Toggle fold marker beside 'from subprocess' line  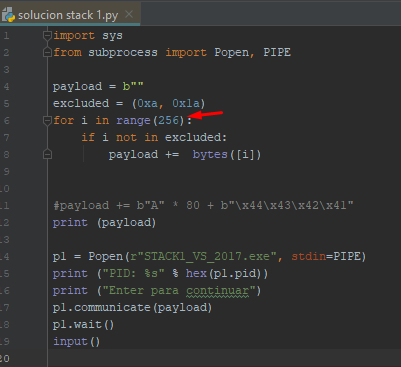[x=47, y=52]
